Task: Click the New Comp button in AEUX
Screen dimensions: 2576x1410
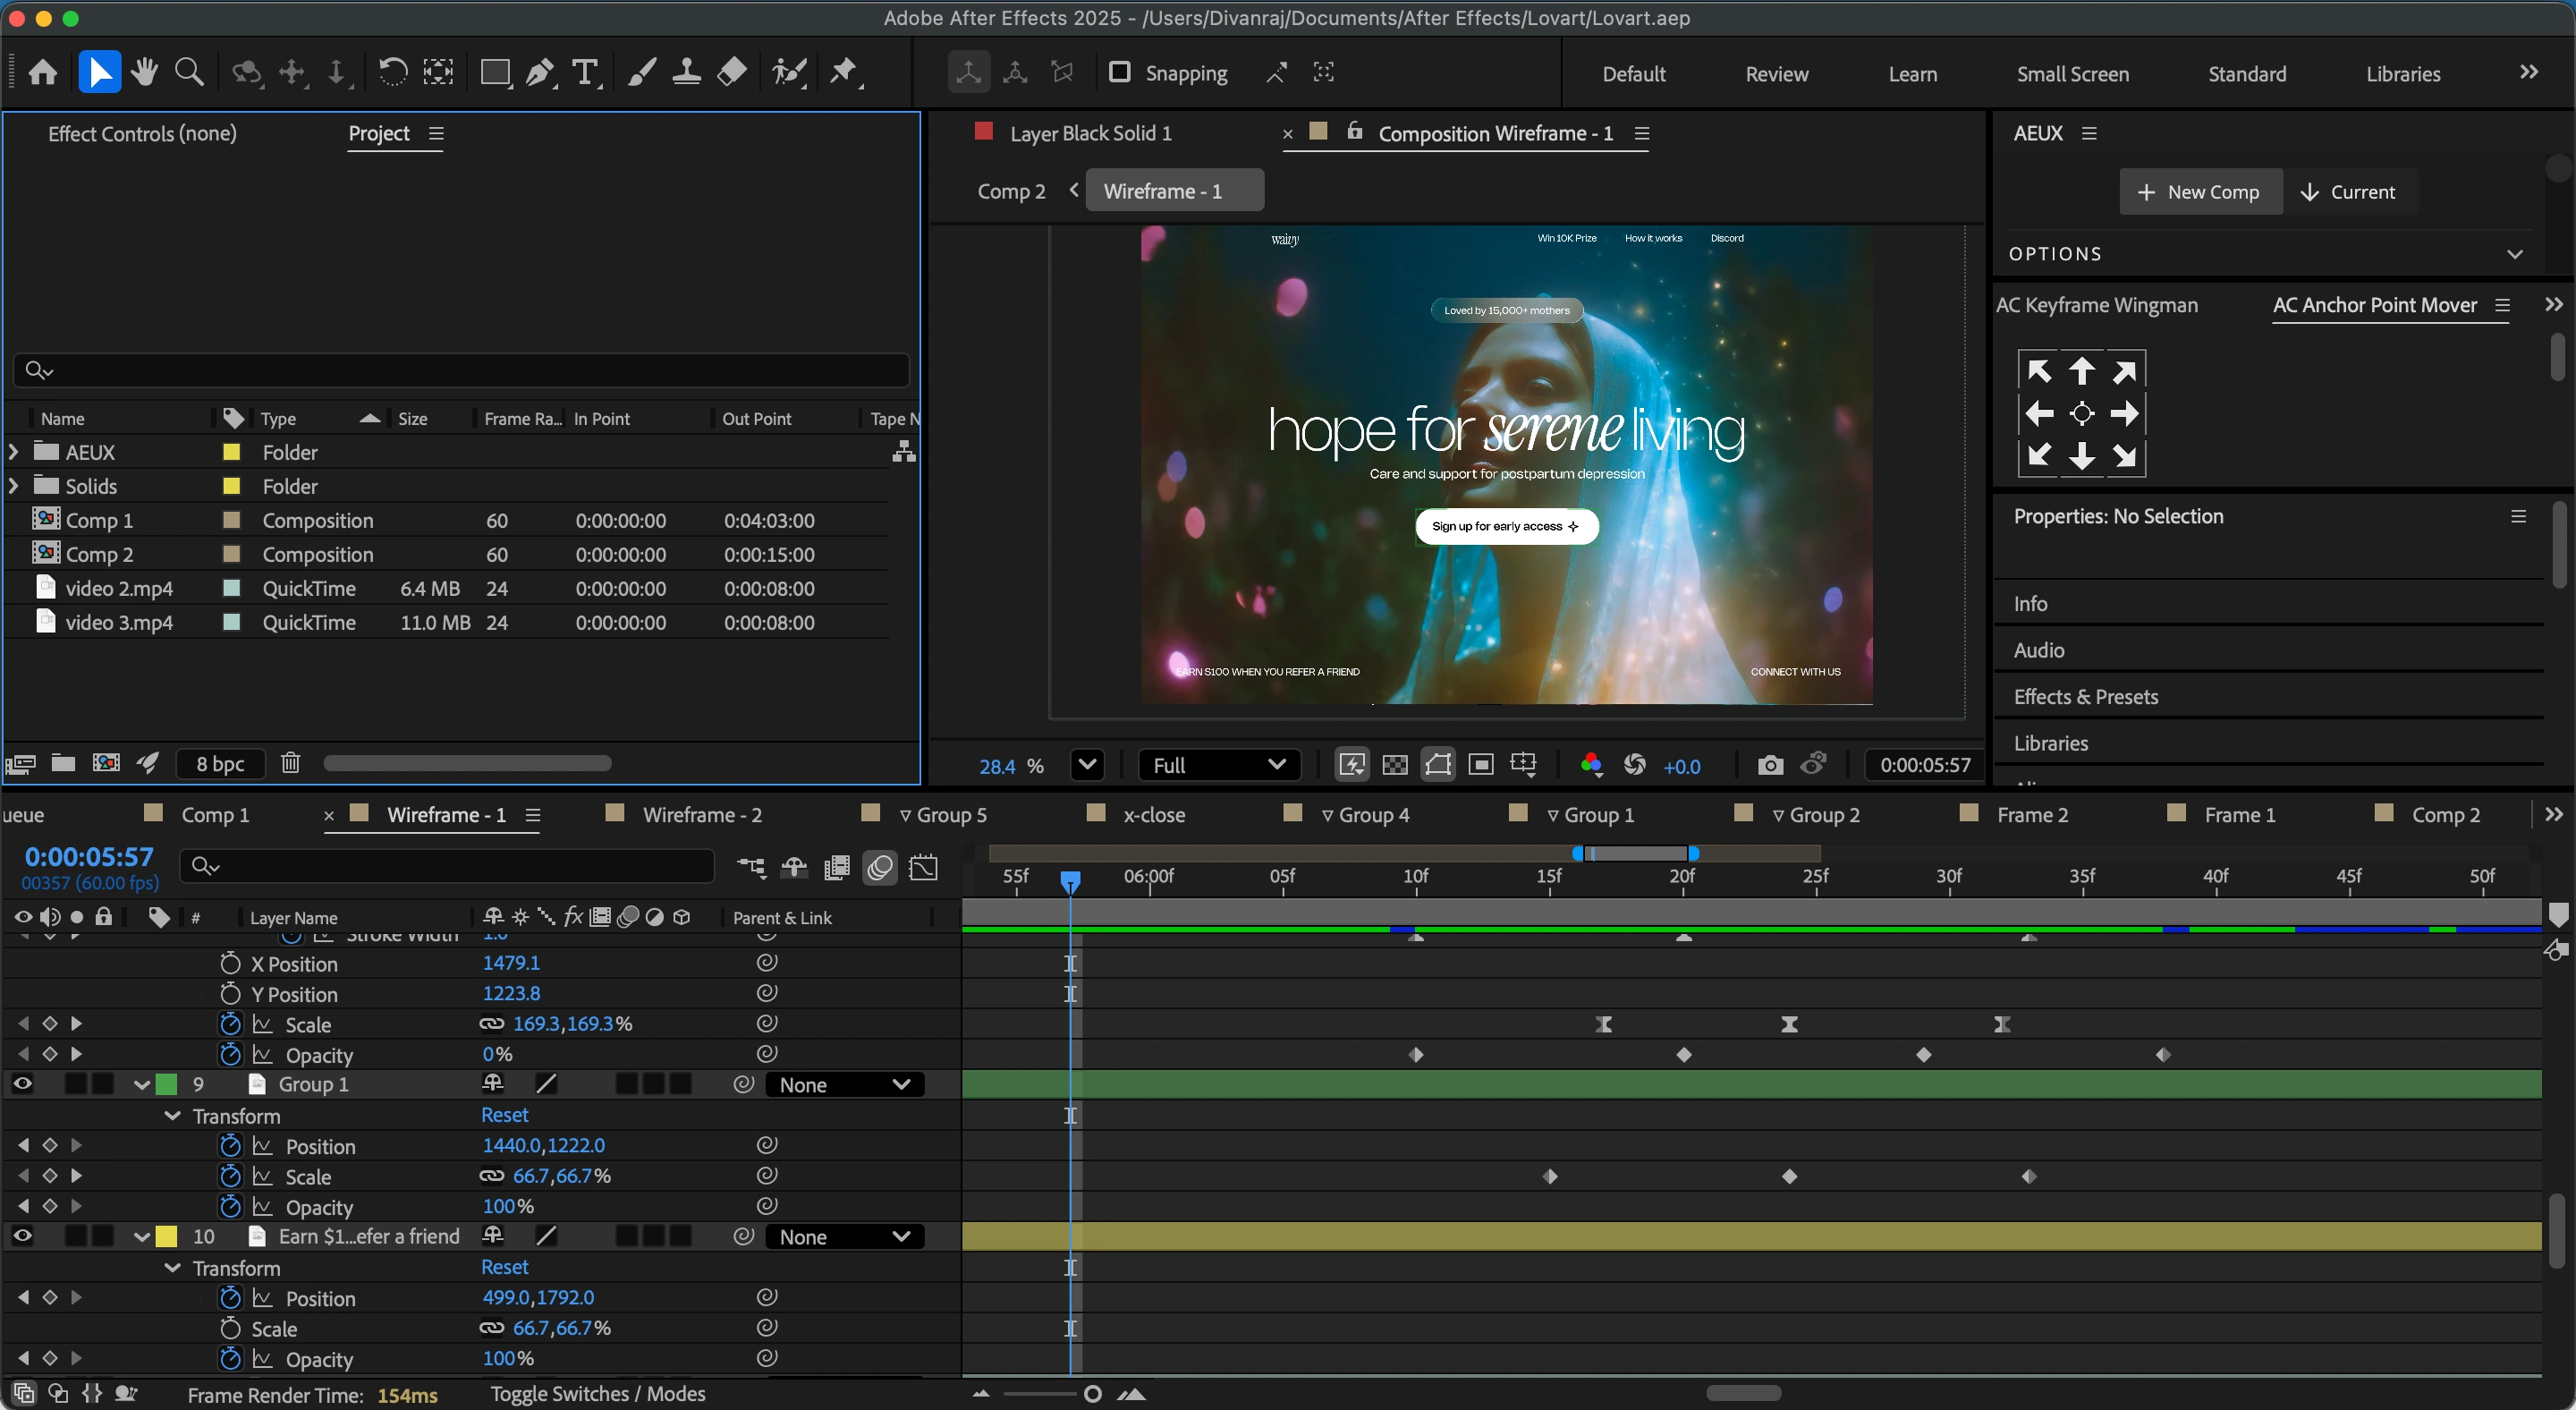Action: [x=2199, y=192]
